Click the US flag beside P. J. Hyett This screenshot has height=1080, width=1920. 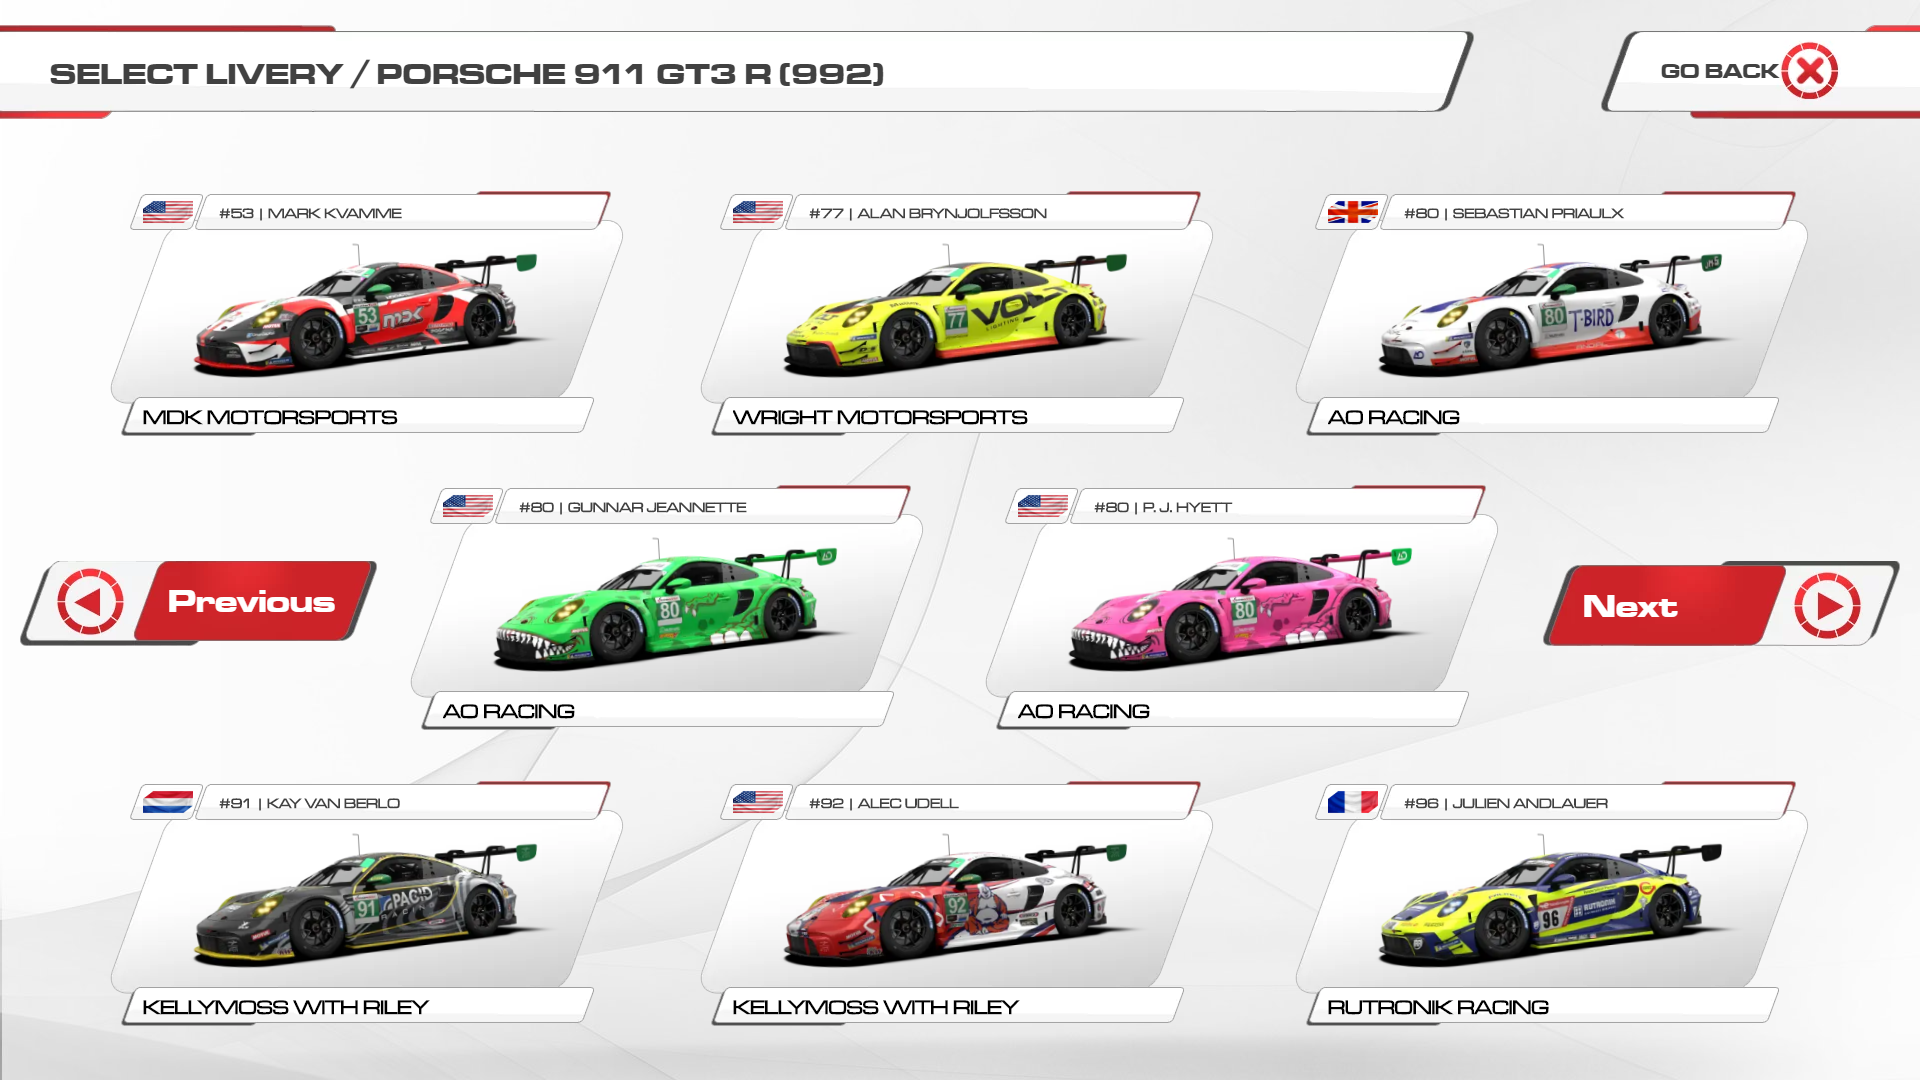click(1042, 506)
